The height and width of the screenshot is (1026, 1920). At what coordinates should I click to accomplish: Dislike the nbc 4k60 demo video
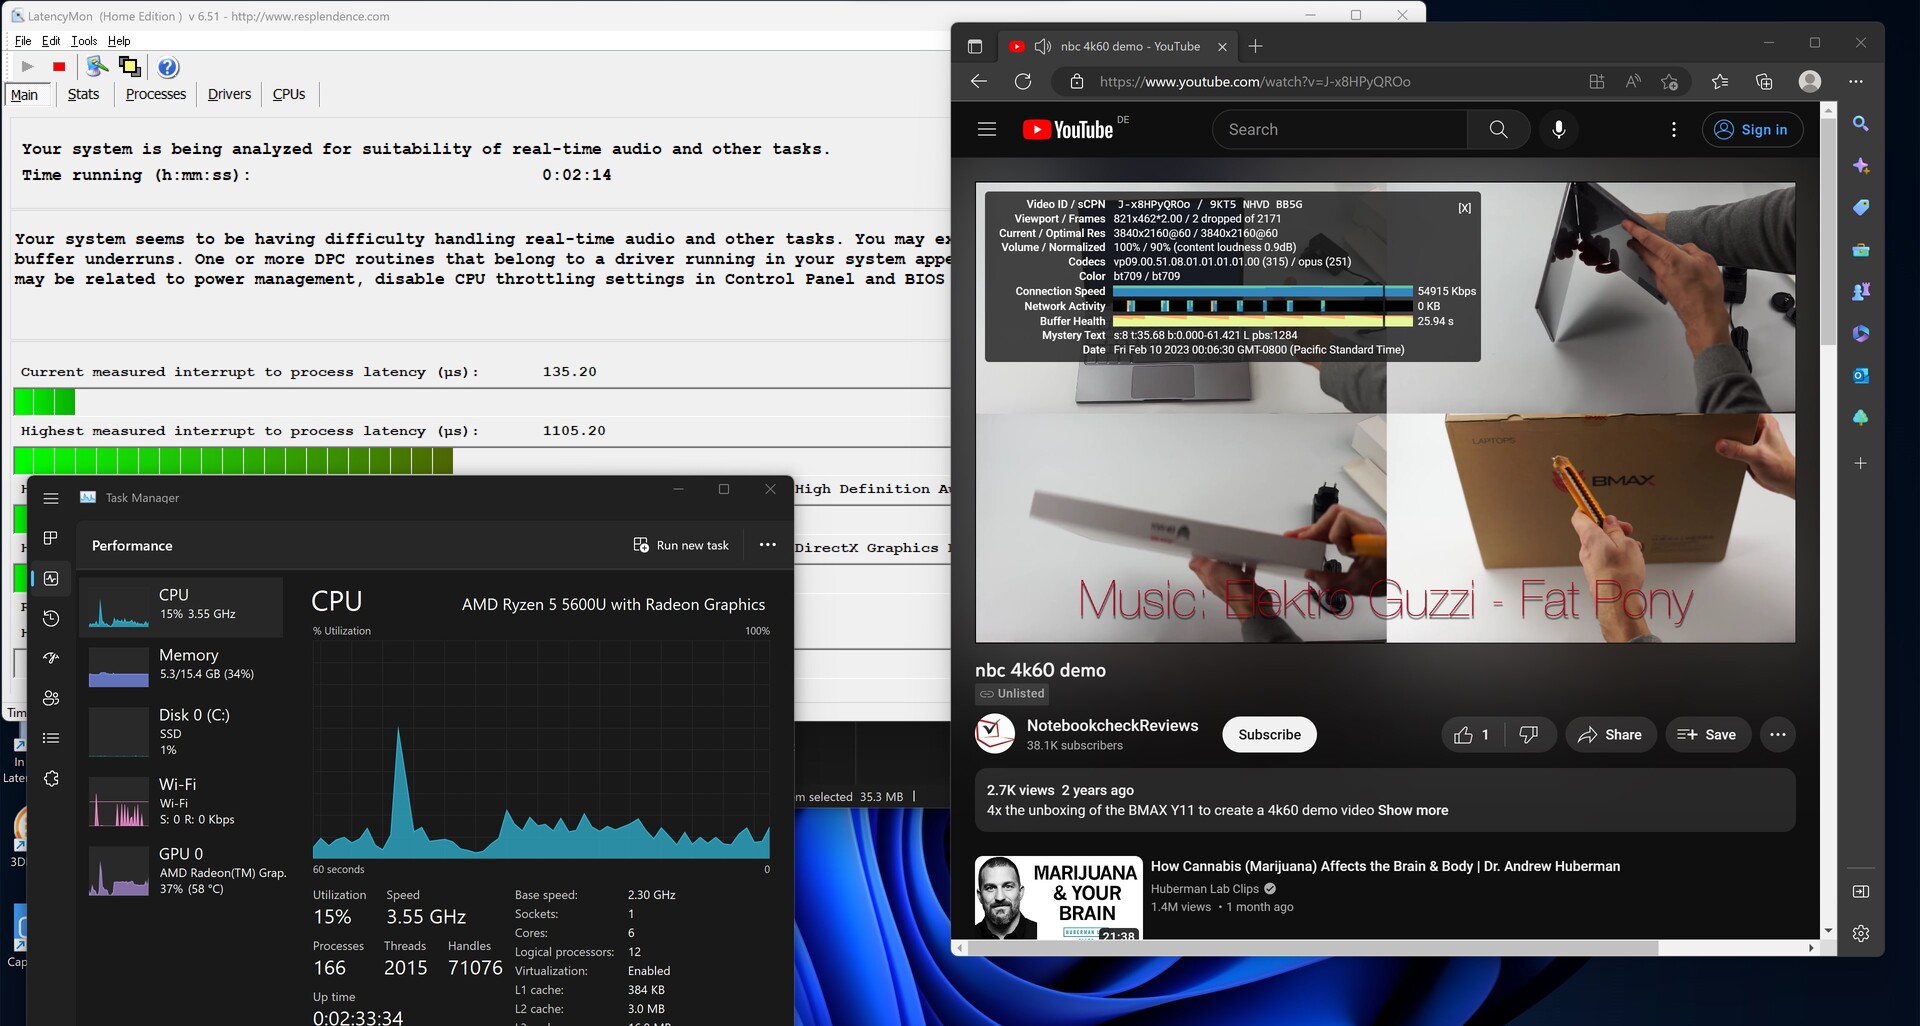1528,735
